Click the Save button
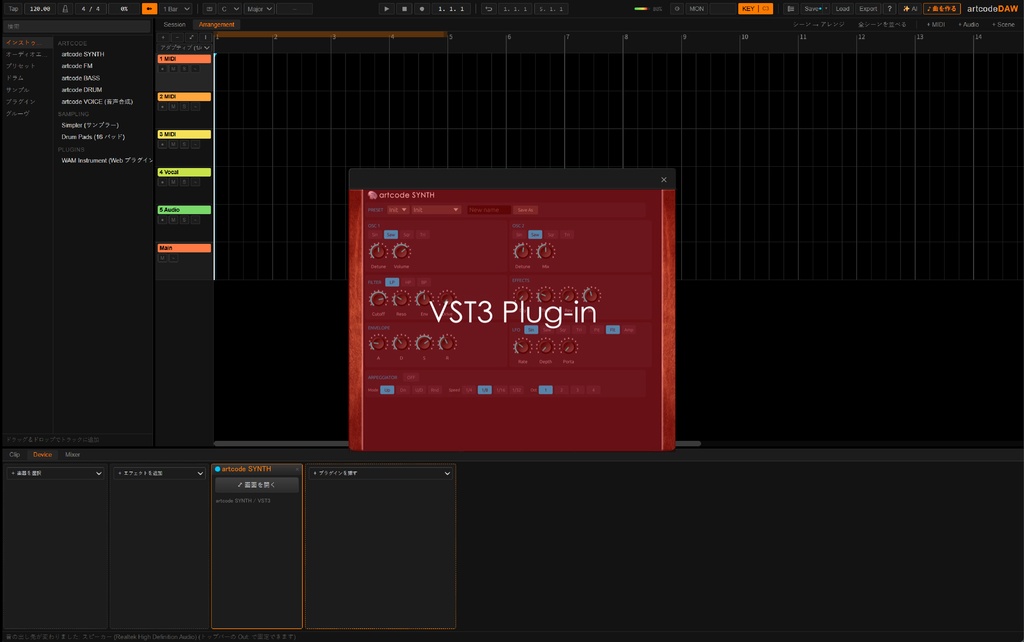The width and height of the screenshot is (1024, 642). (x=812, y=8)
